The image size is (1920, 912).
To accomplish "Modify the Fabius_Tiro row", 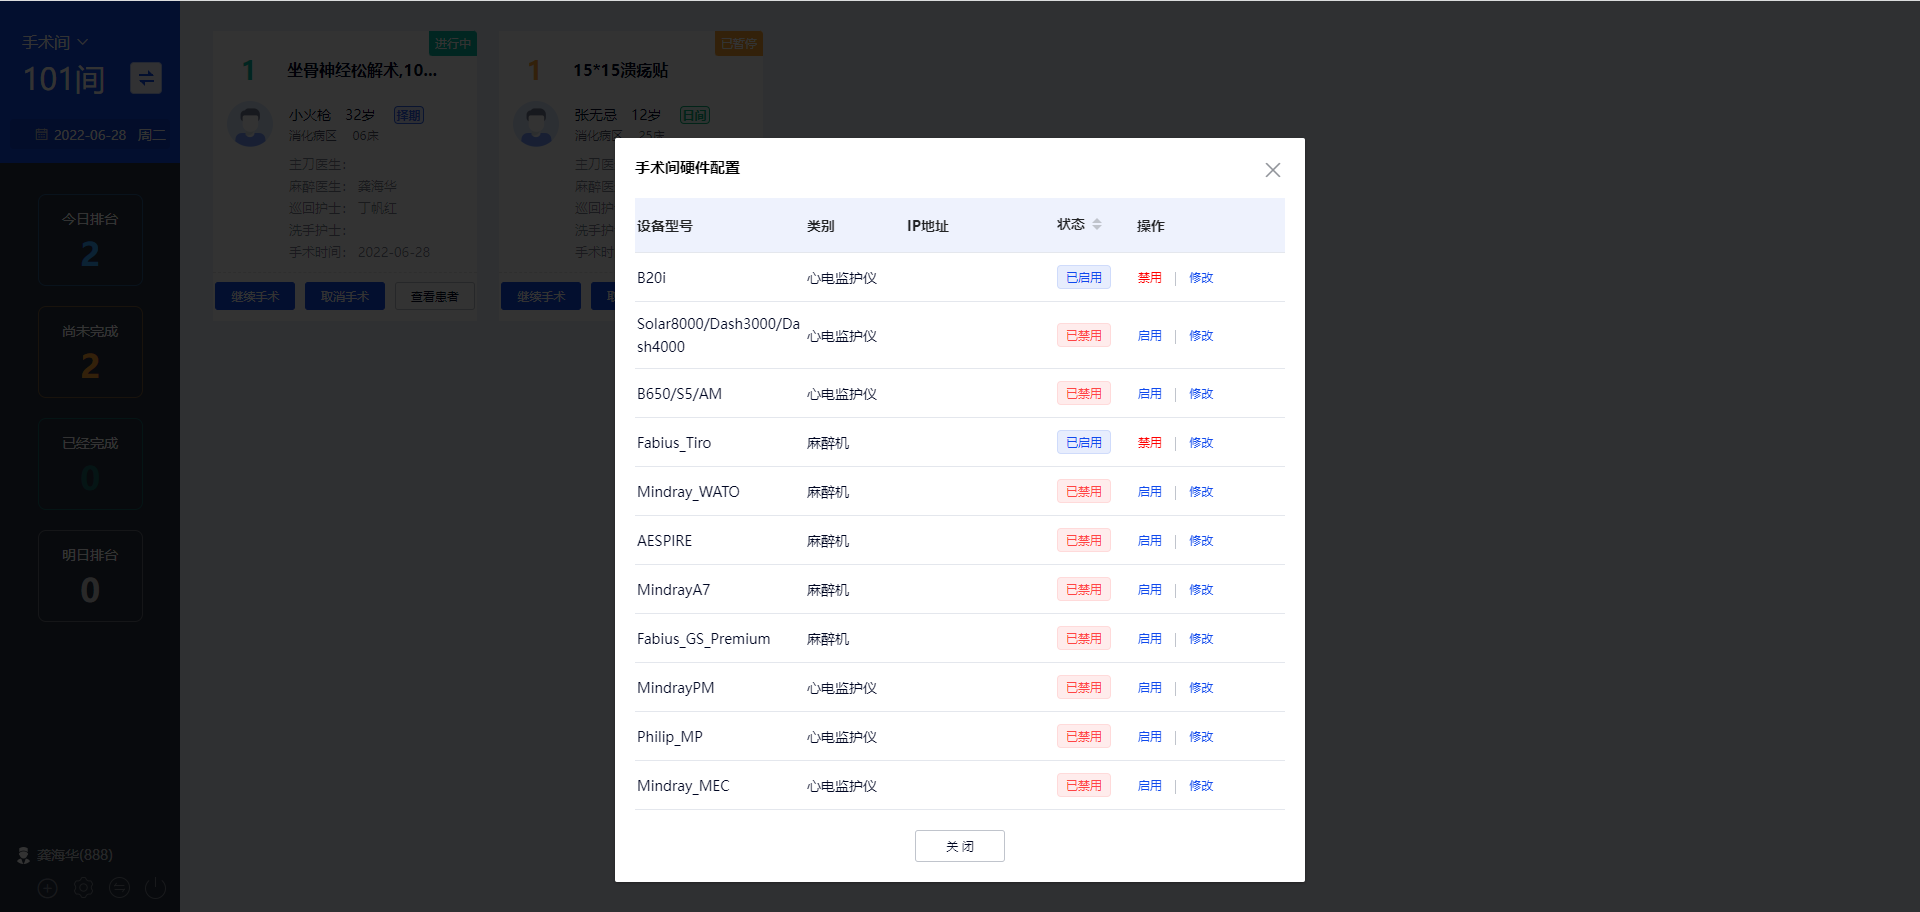I will click(x=1200, y=443).
